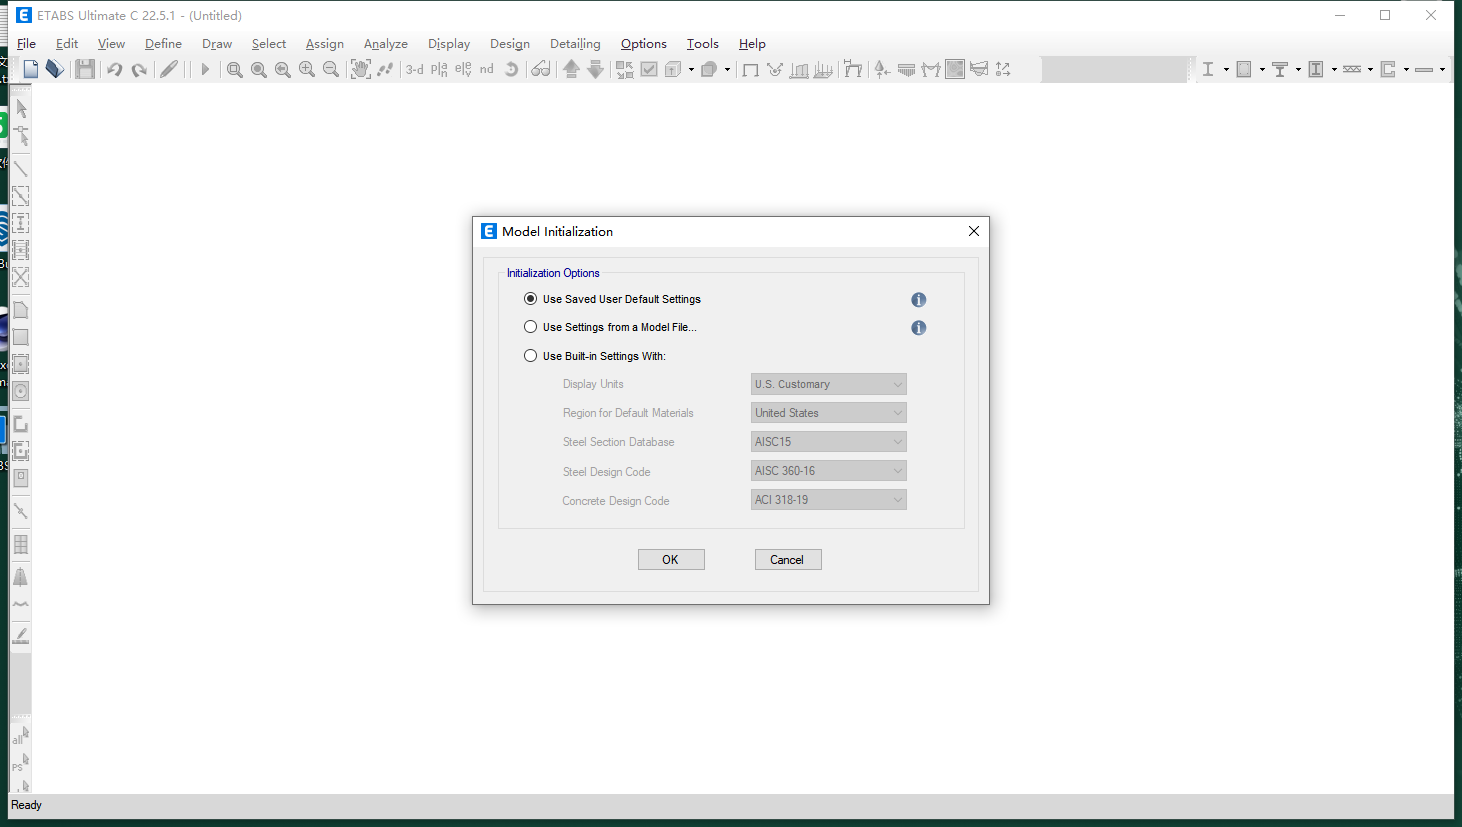Click the first info icon beside Saved User Default Settings
This screenshot has height=827, width=1462.
[x=918, y=300]
